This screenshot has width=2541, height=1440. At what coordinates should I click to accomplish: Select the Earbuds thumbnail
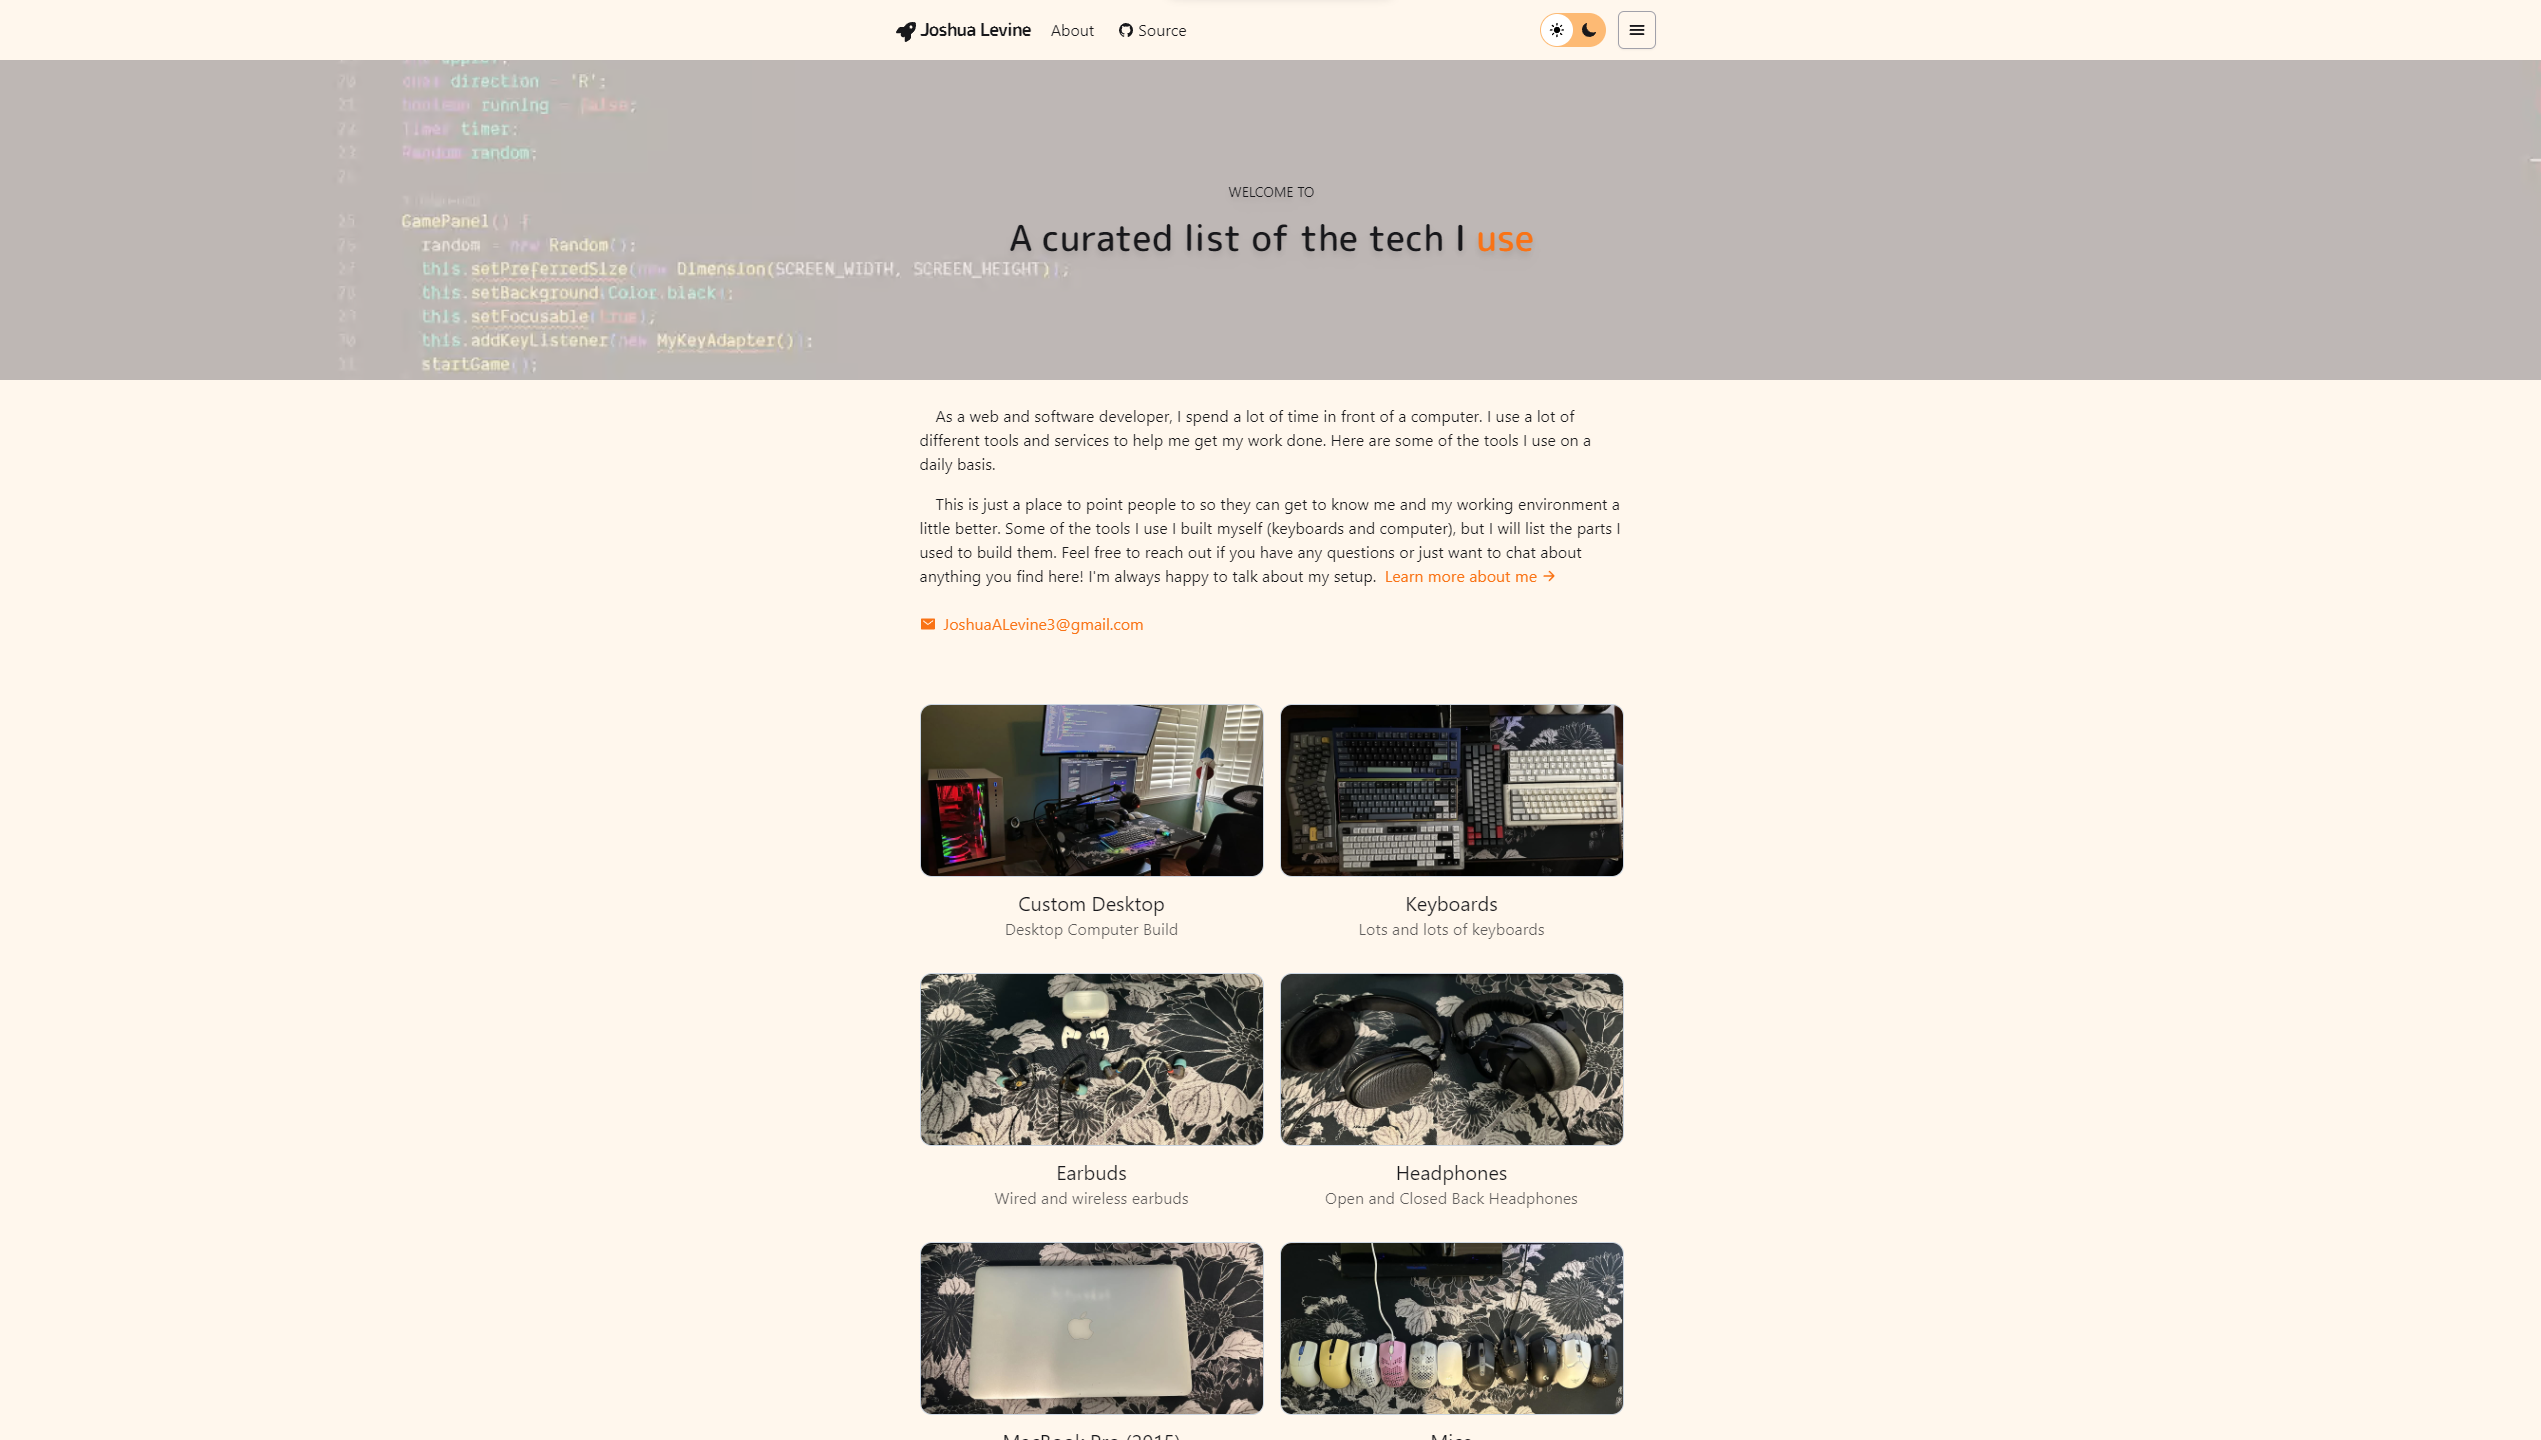[1091, 1058]
